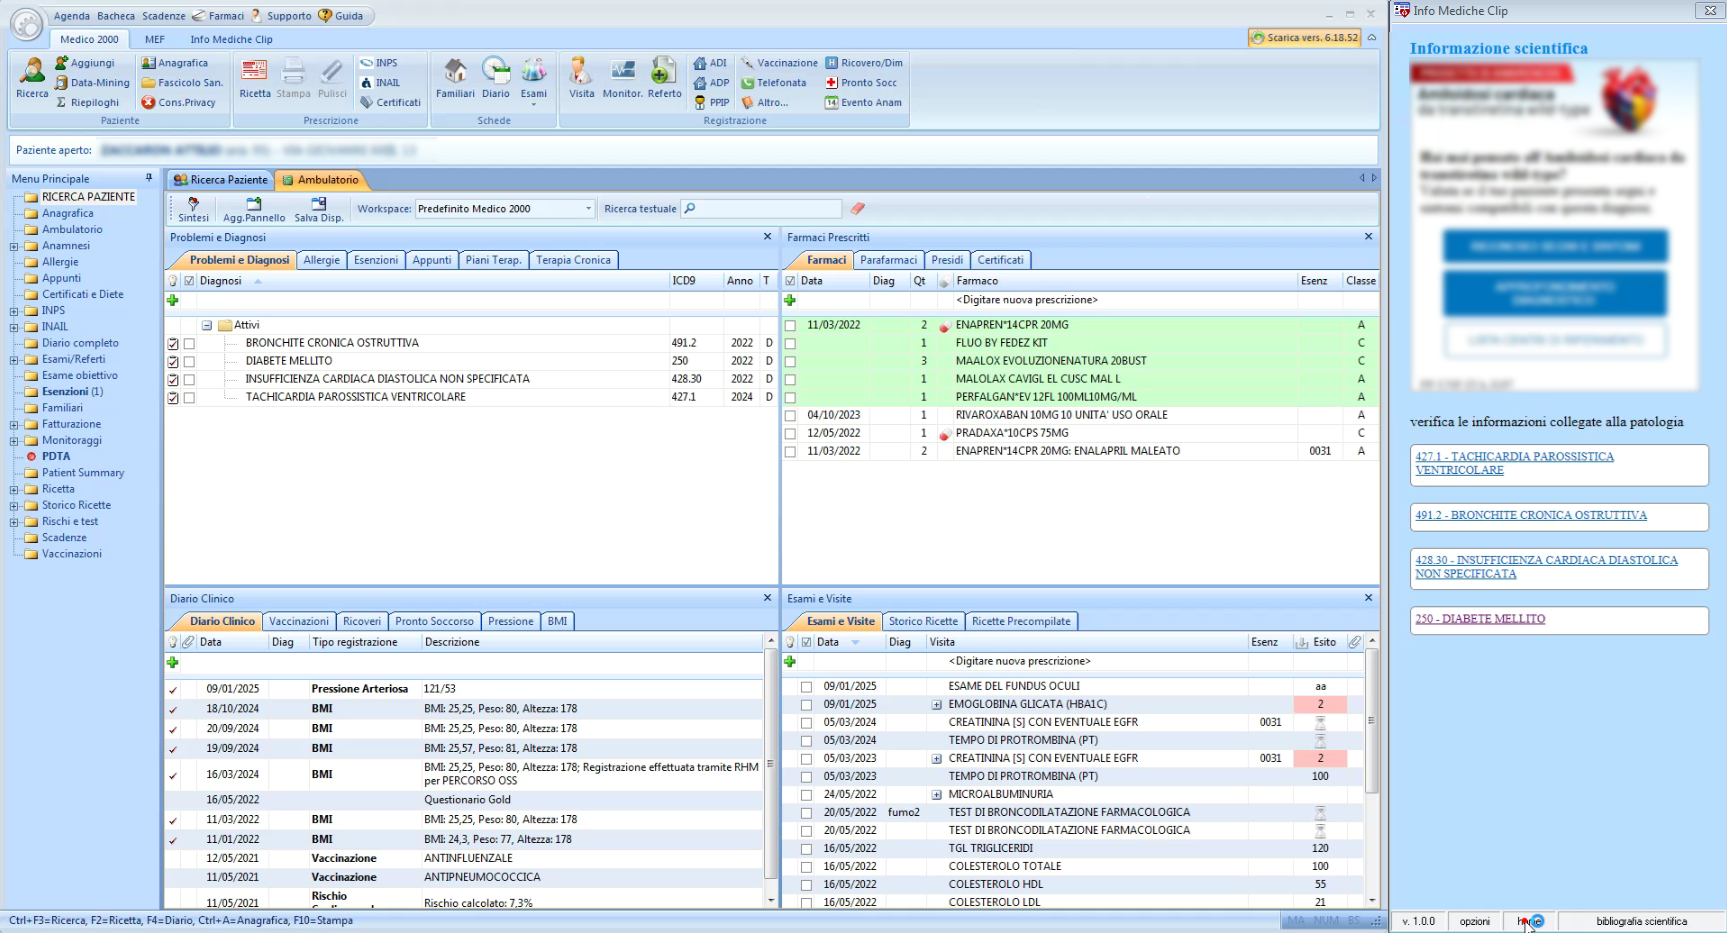Check the RIVAROXABAN 10MG prescription checkbox
The width and height of the screenshot is (1727, 933).
pos(790,416)
